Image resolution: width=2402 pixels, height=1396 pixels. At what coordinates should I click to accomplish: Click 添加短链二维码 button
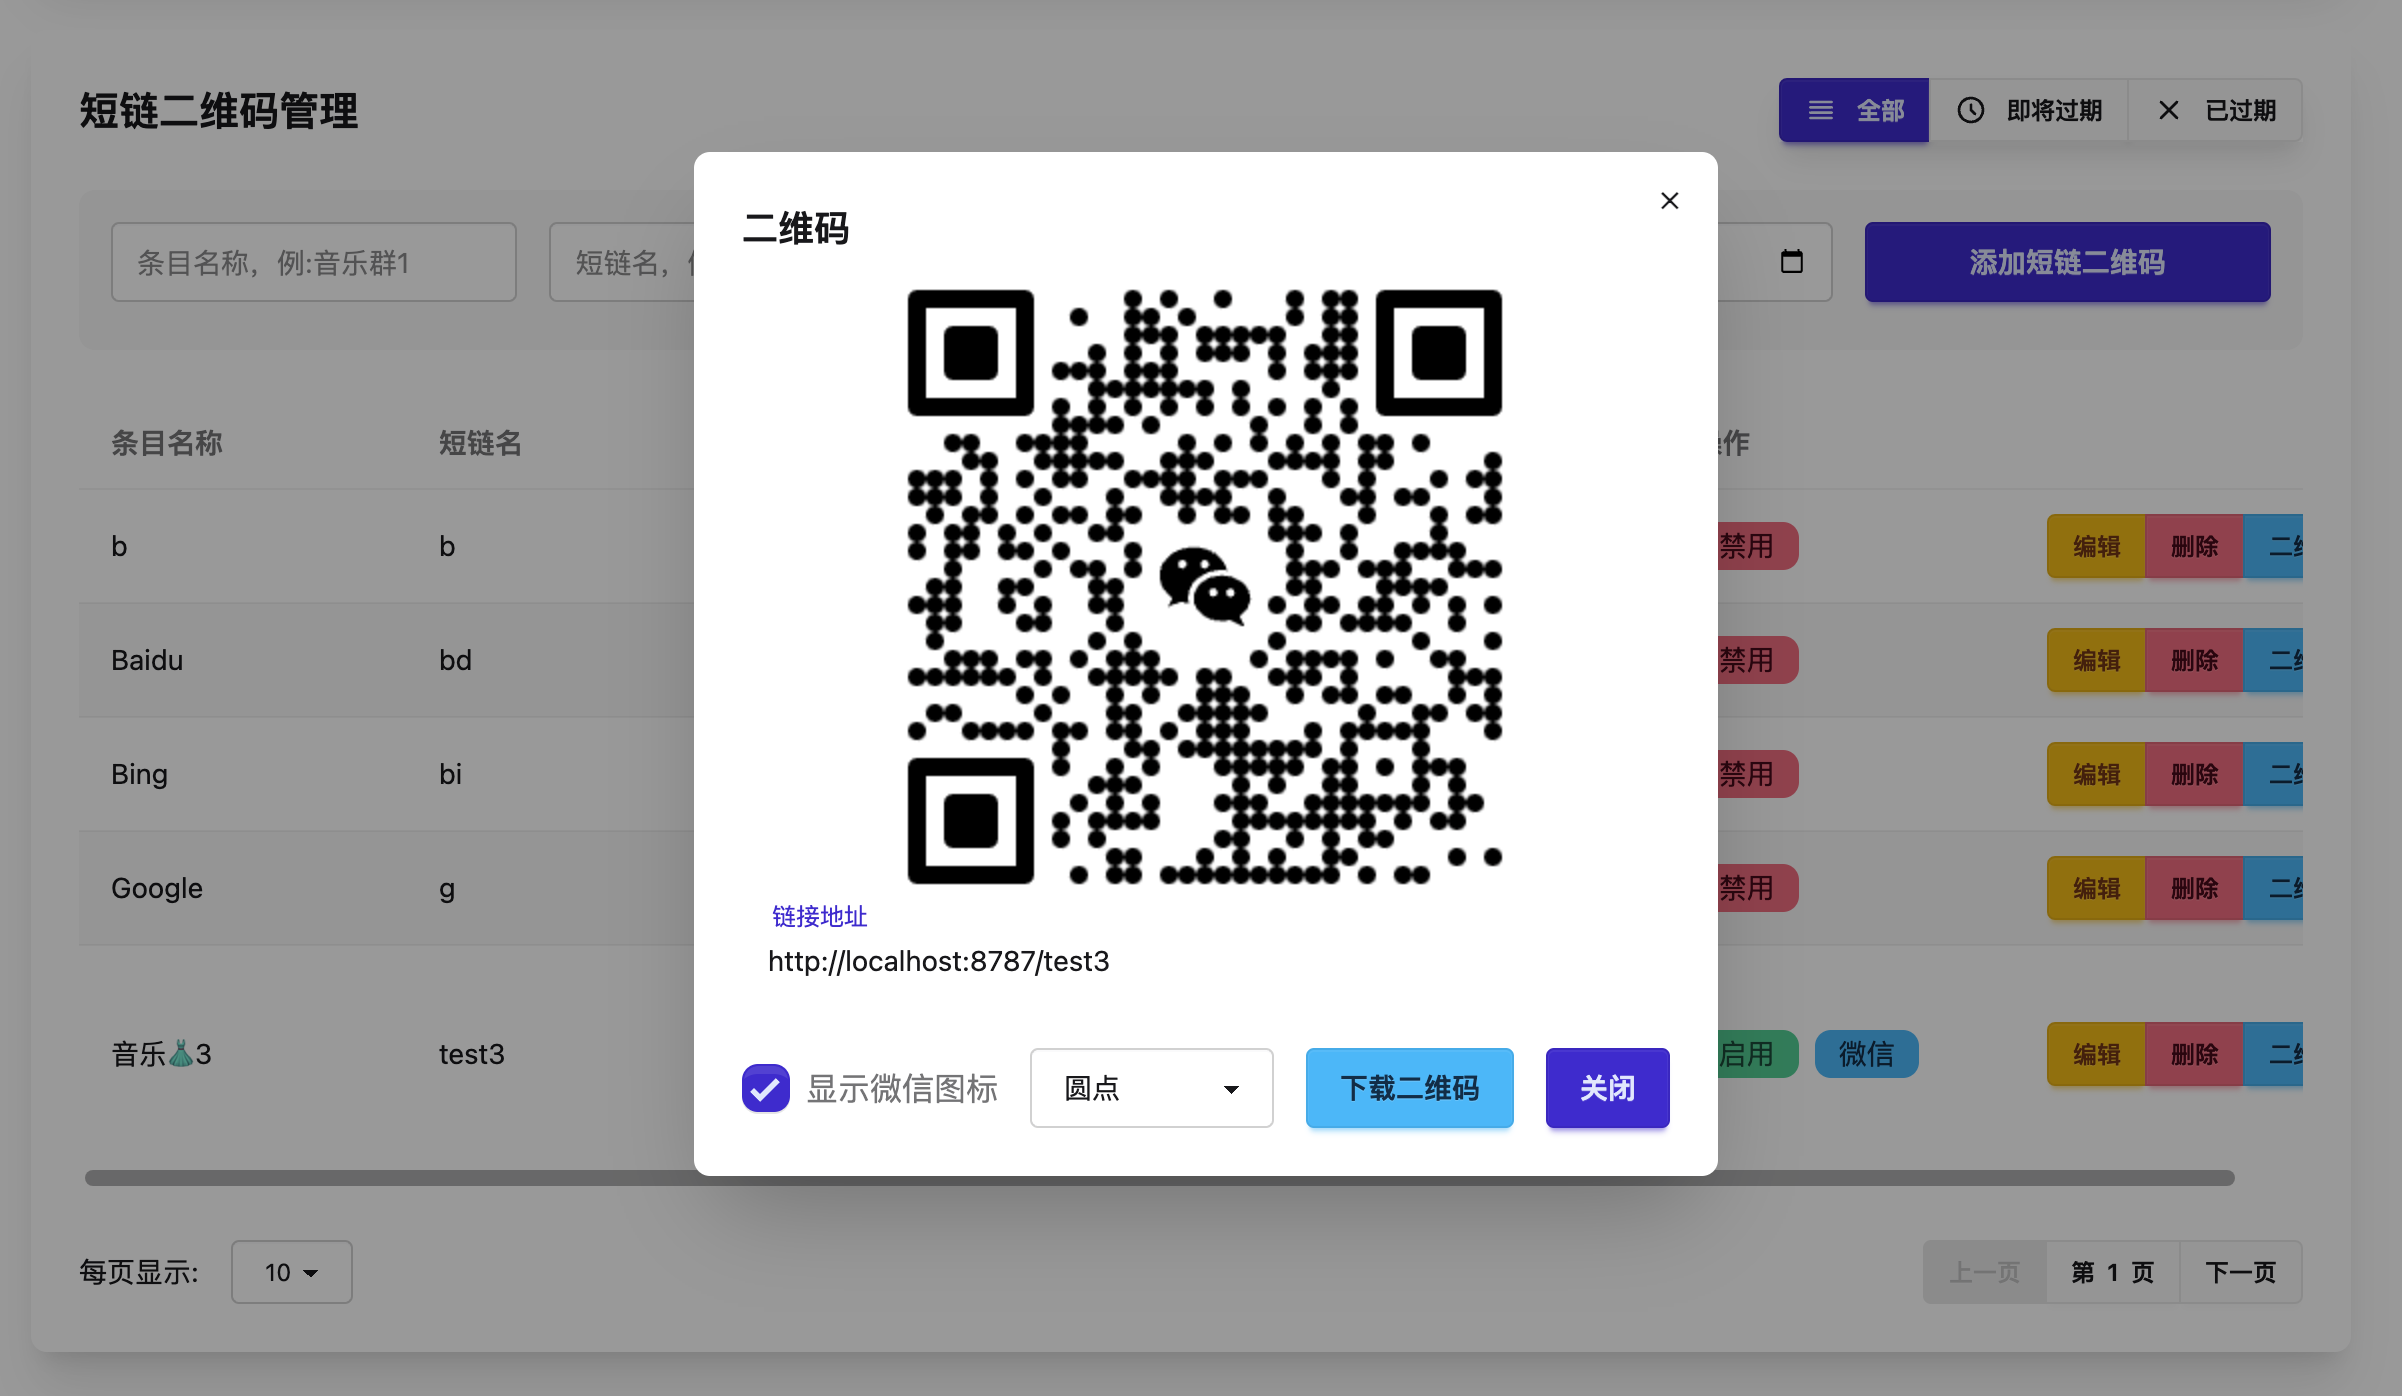click(x=2067, y=262)
